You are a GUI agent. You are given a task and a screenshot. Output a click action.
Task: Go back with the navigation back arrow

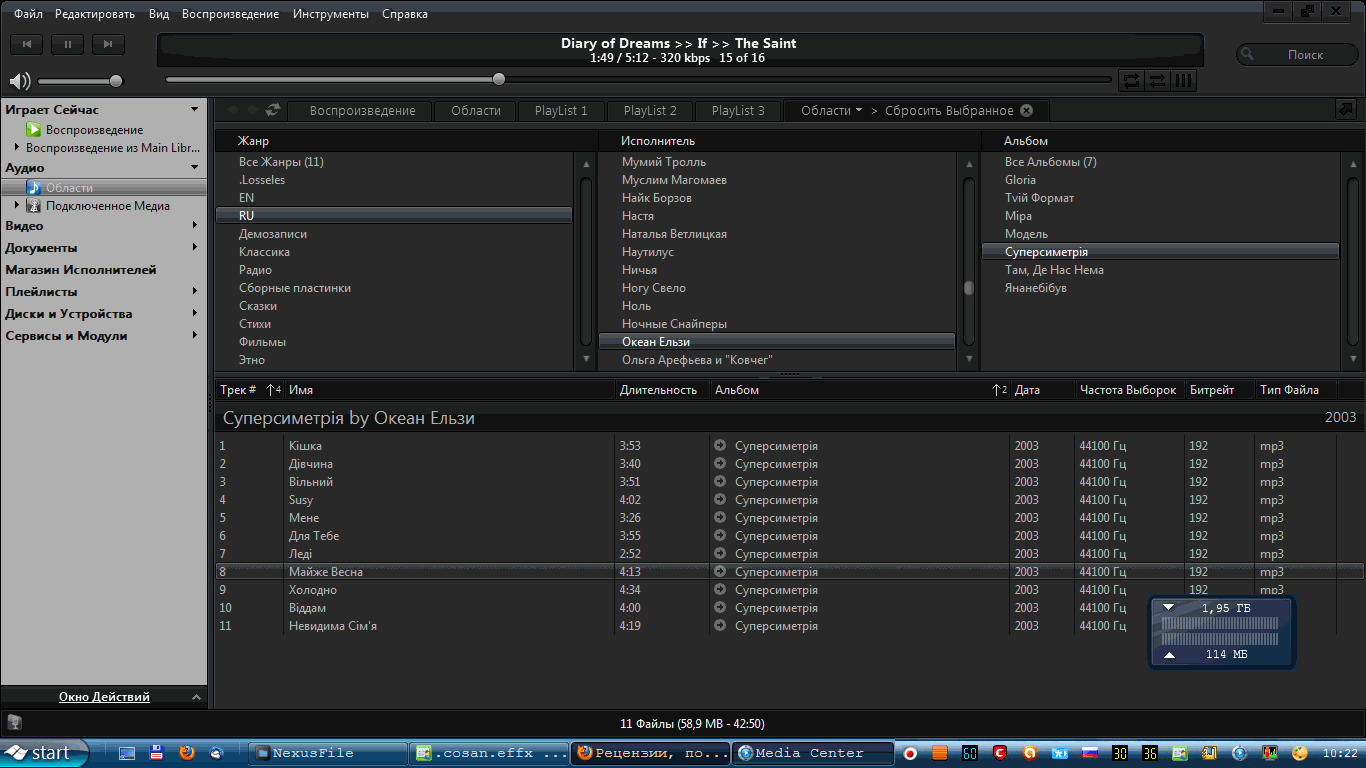[x=234, y=110]
